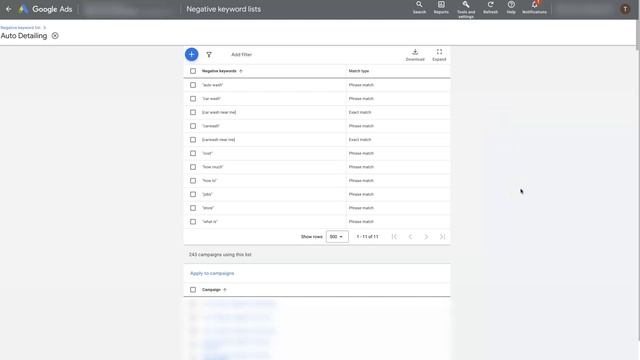Add a negative keyword with plus button

click(191, 54)
